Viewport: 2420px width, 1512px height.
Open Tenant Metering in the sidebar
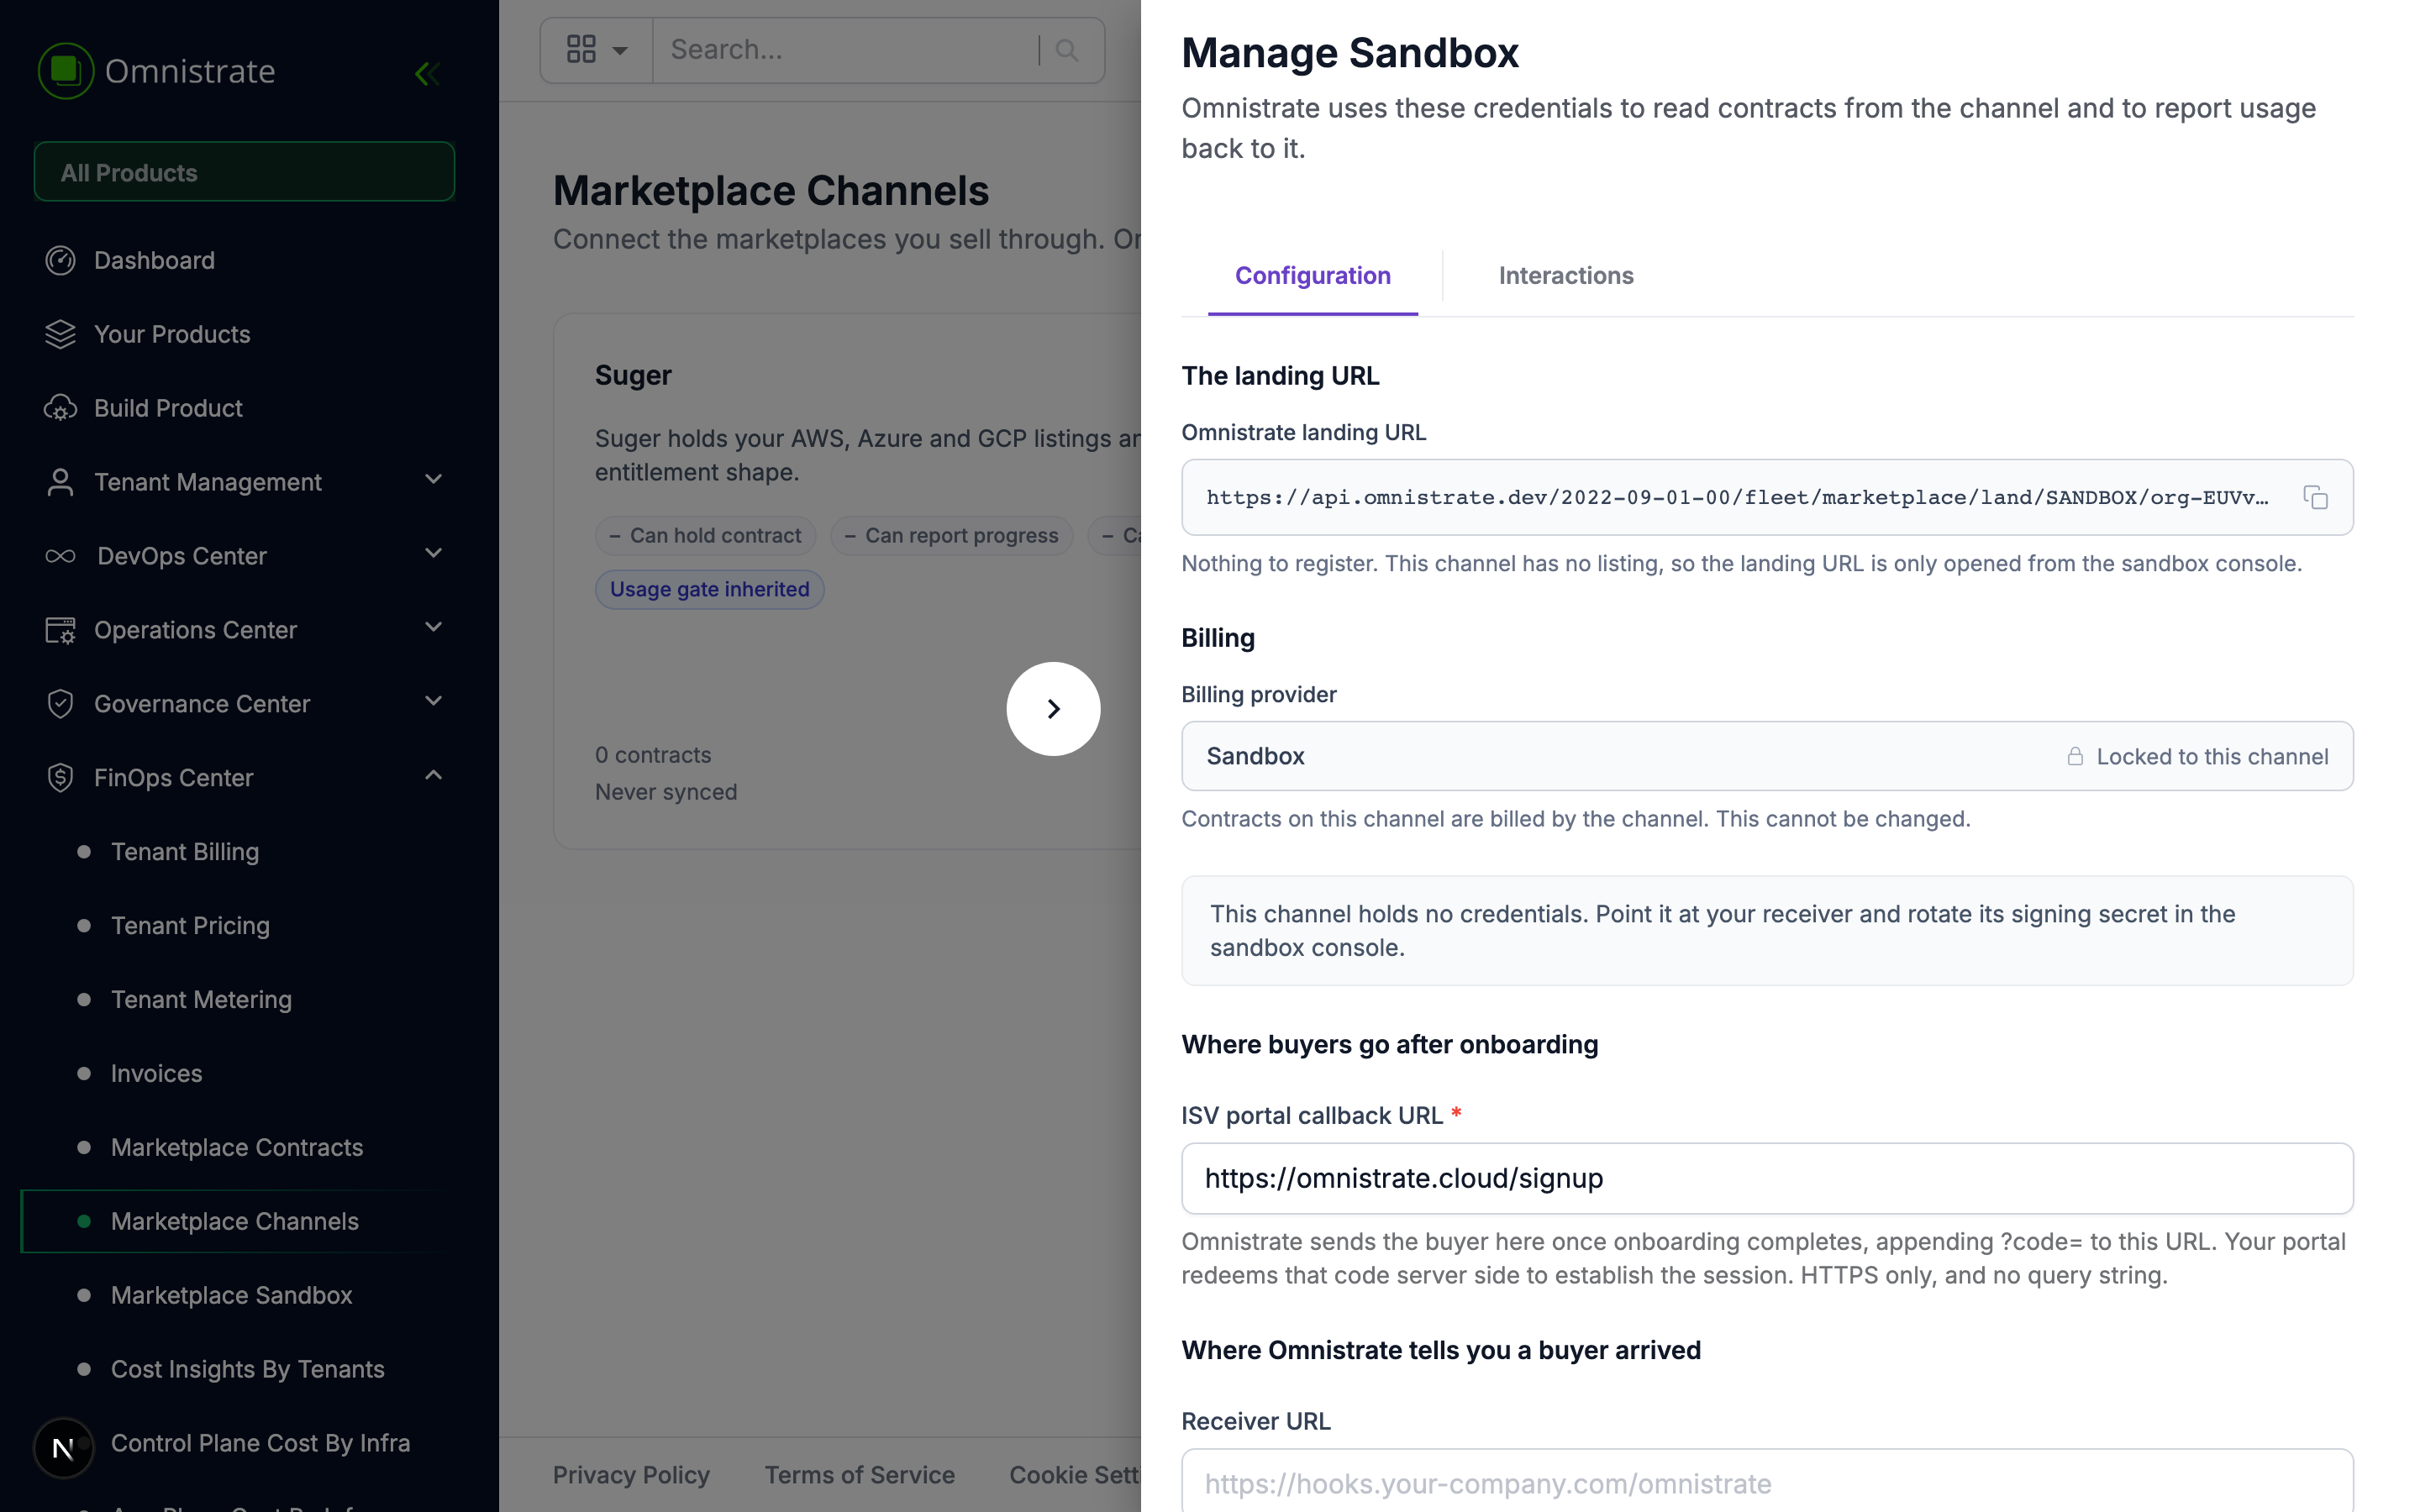[201, 1000]
